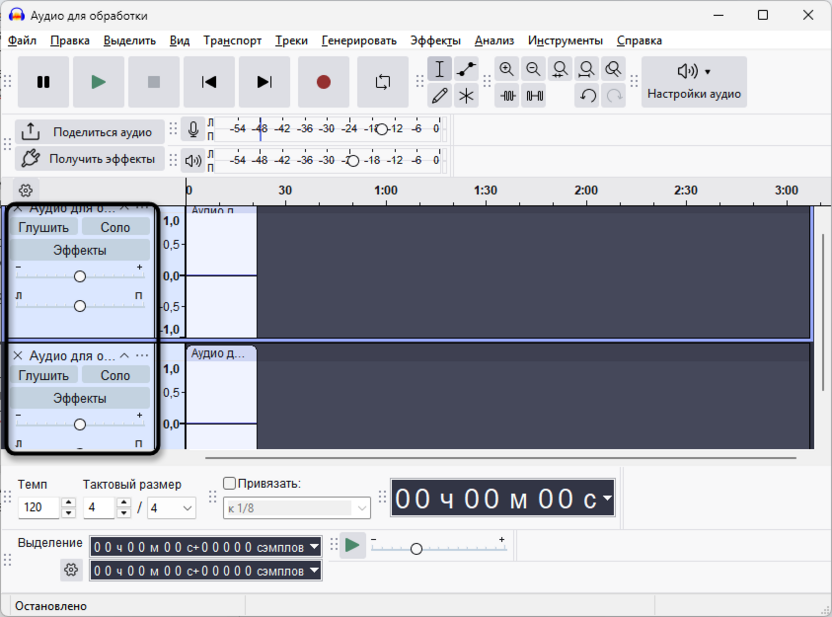Select the Envelope tool
Screen dimensions: 832x617
pos(466,69)
